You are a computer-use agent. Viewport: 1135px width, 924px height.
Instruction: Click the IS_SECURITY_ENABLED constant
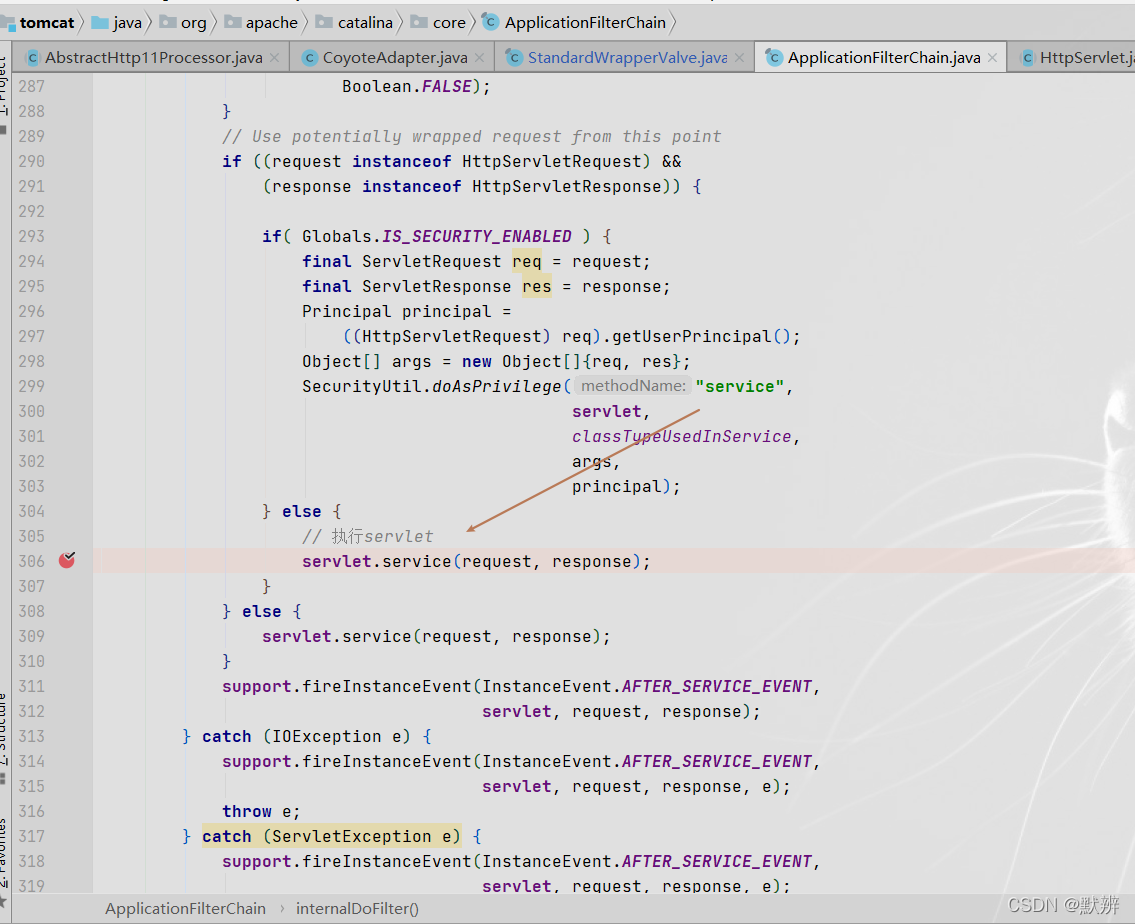[477, 237]
